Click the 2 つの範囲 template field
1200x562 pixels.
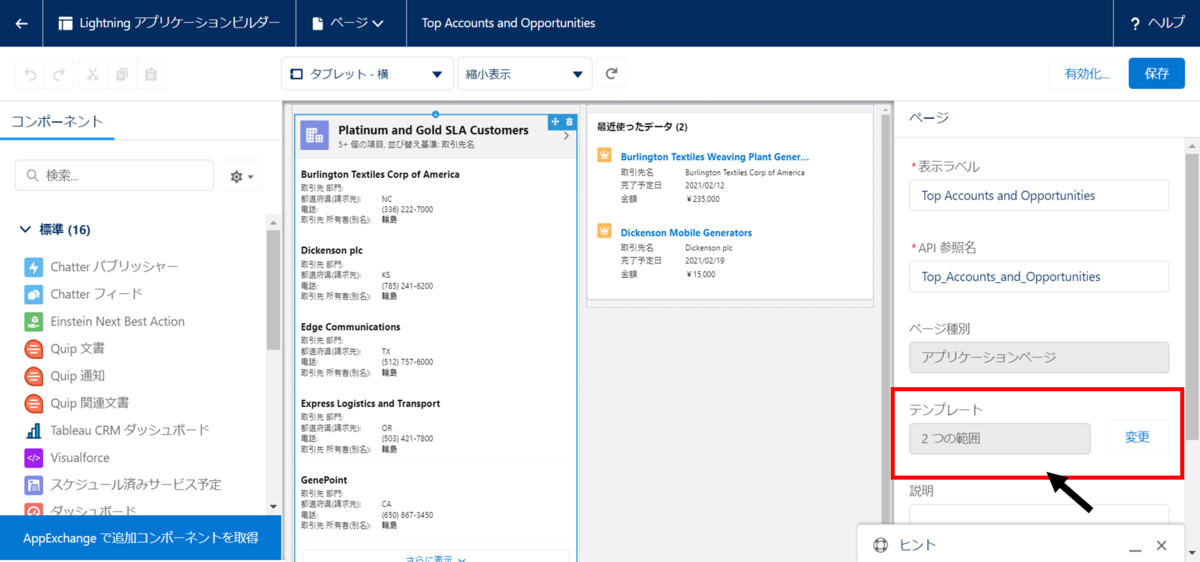(1000, 437)
